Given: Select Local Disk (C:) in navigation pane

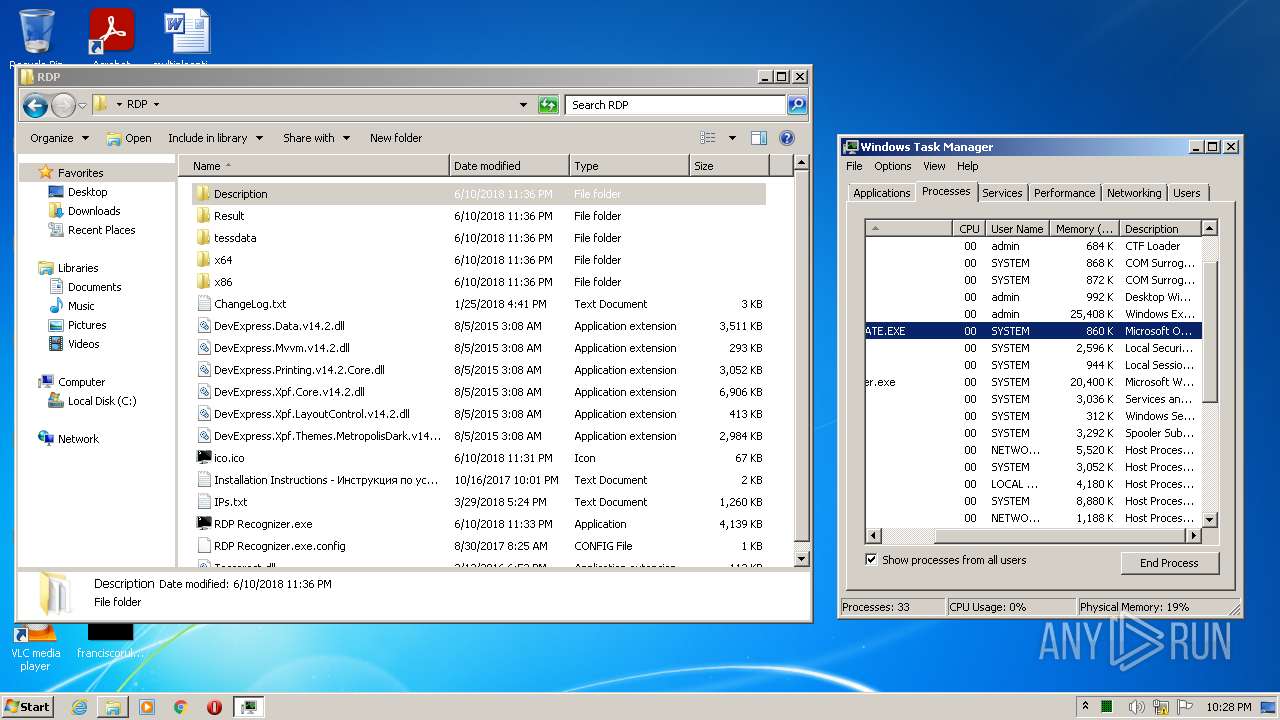Looking at the screenshot, I should pyautogui.click(x=102, y=401).
